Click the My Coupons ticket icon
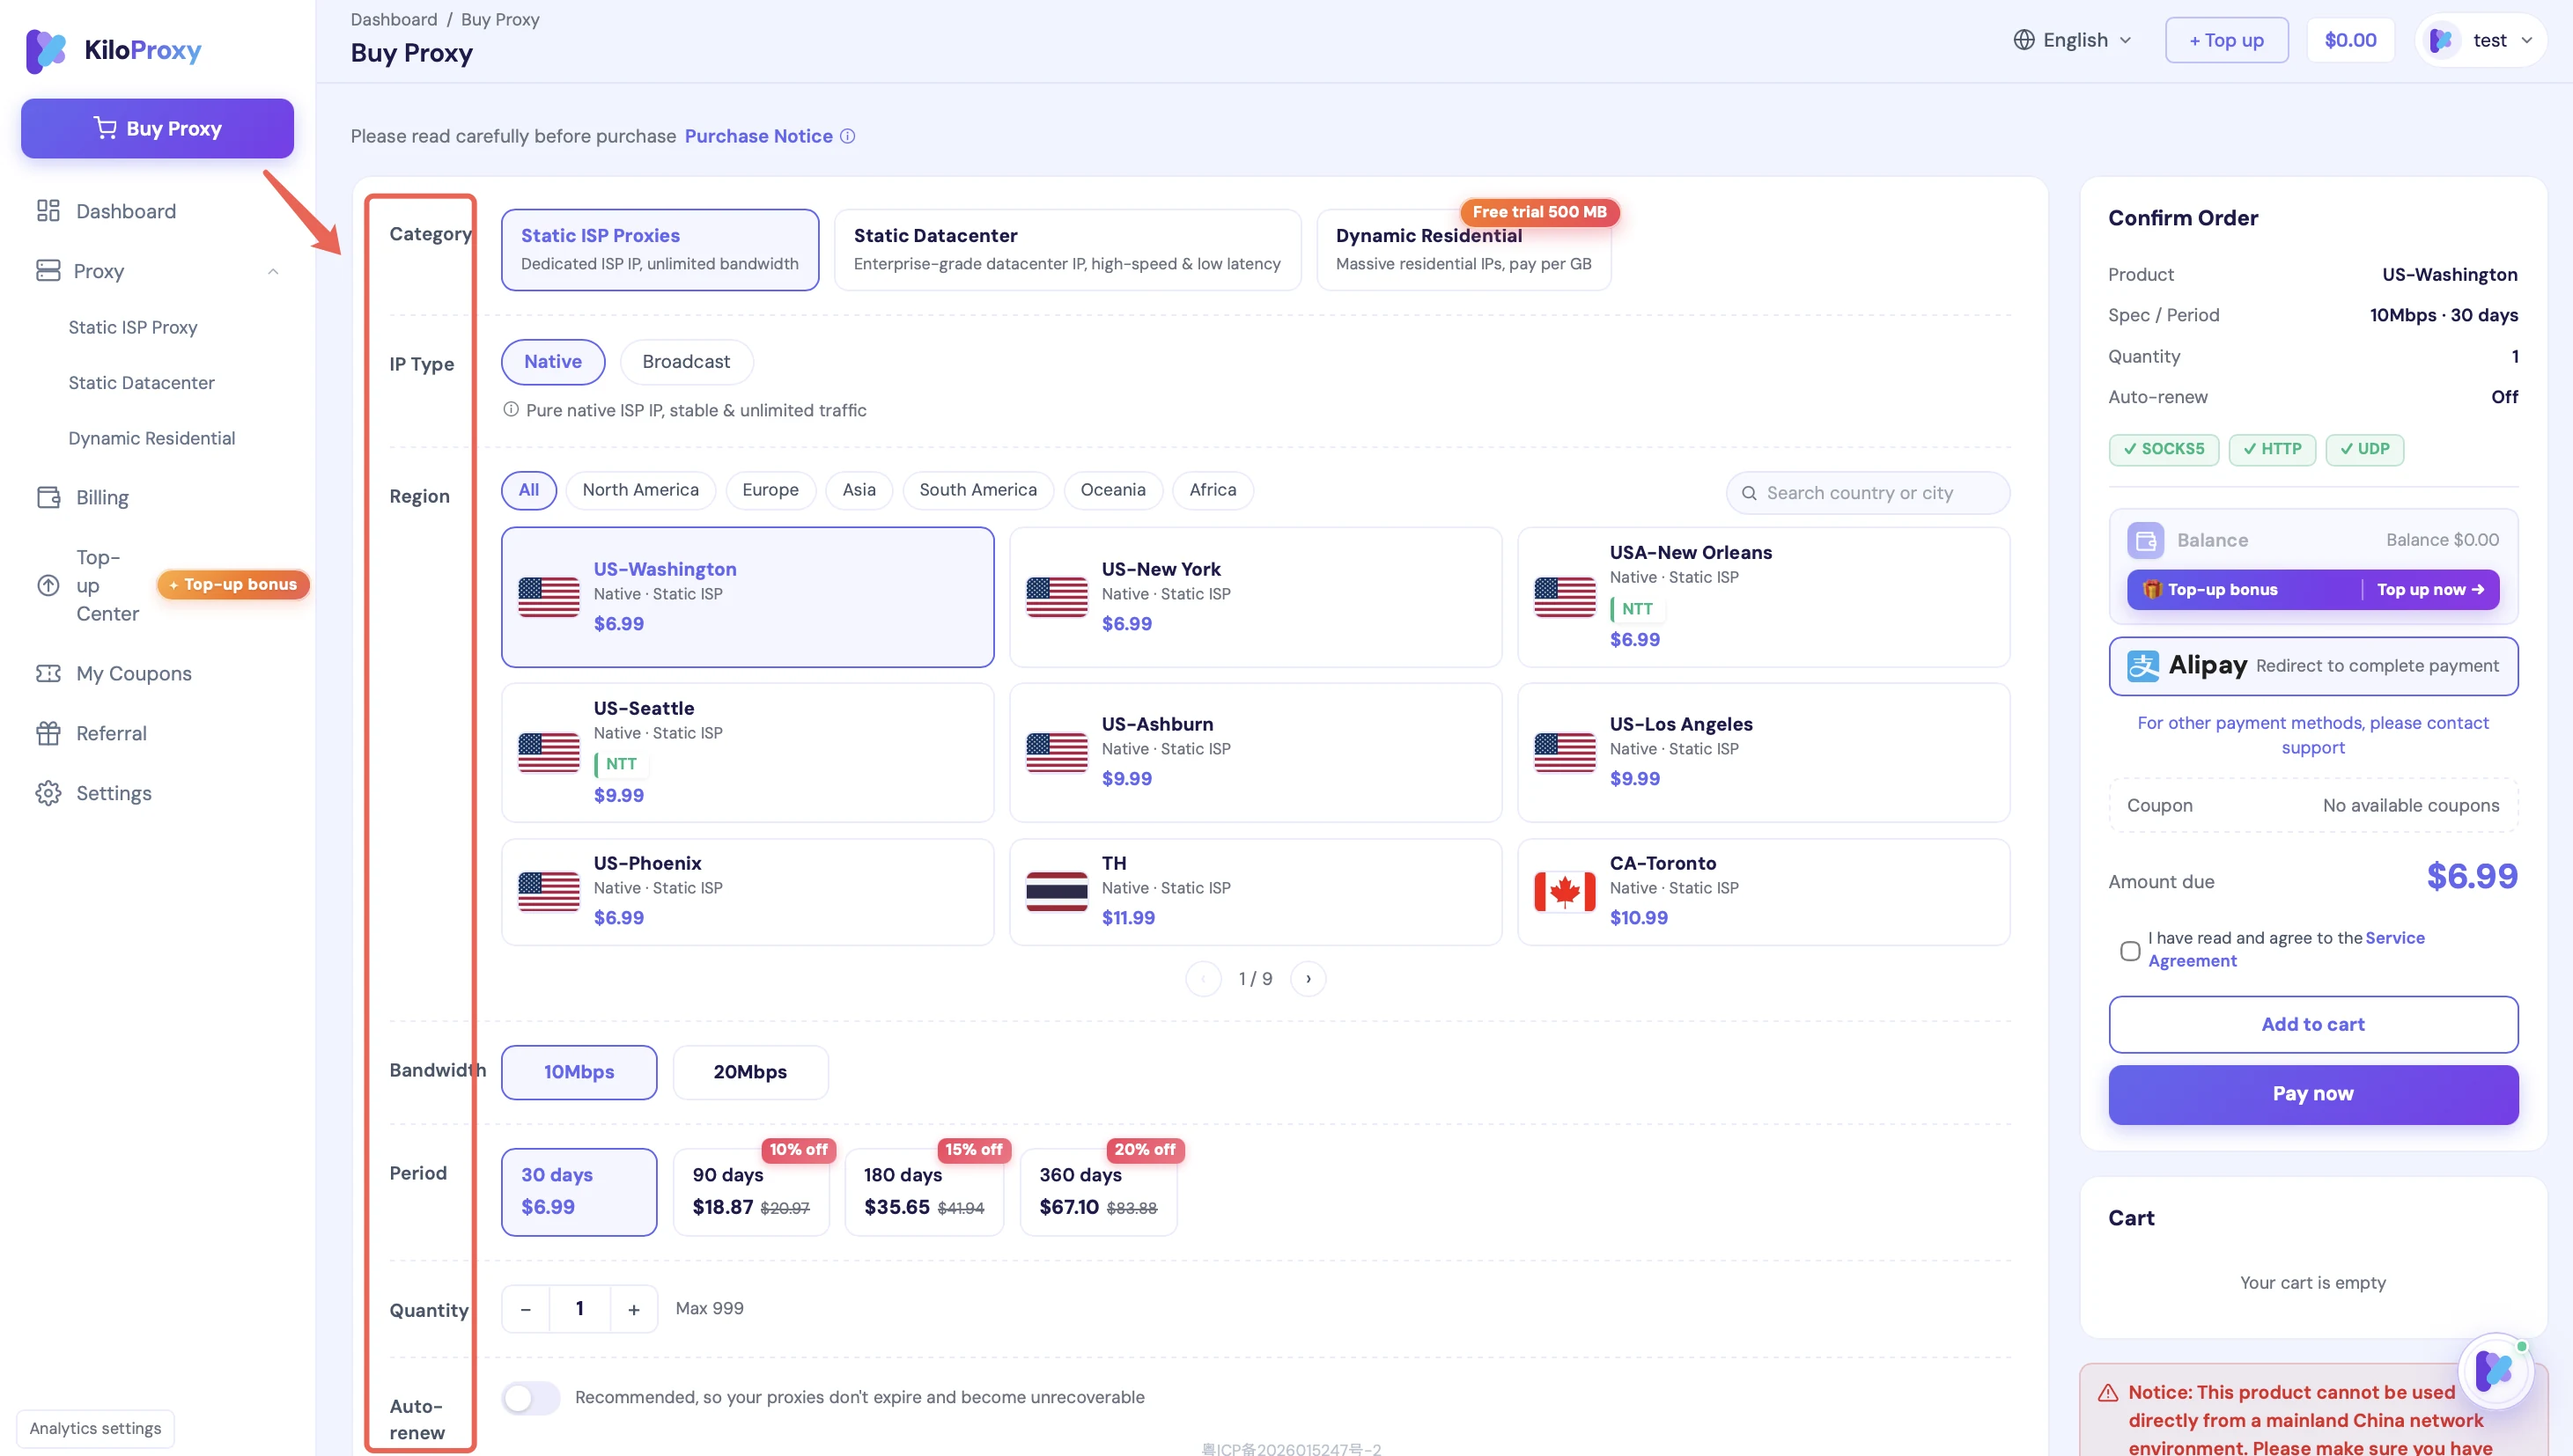This screenshot has height=1456, width=2573. pos(48,673)
